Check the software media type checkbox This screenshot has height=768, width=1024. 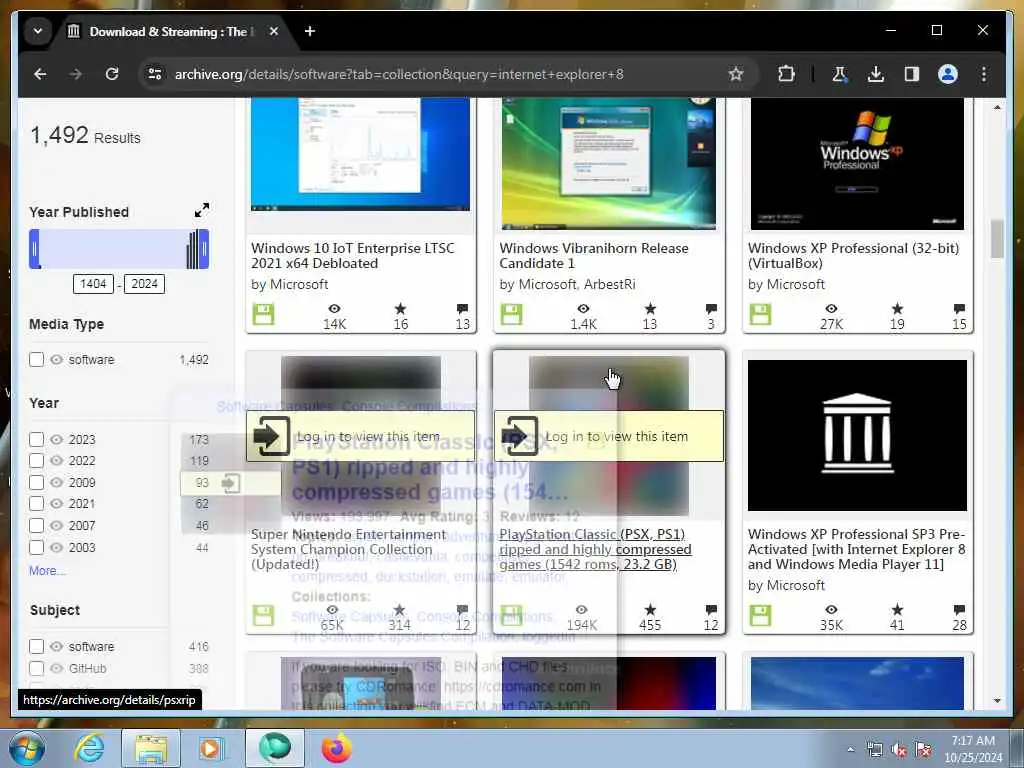pos(37,359)
